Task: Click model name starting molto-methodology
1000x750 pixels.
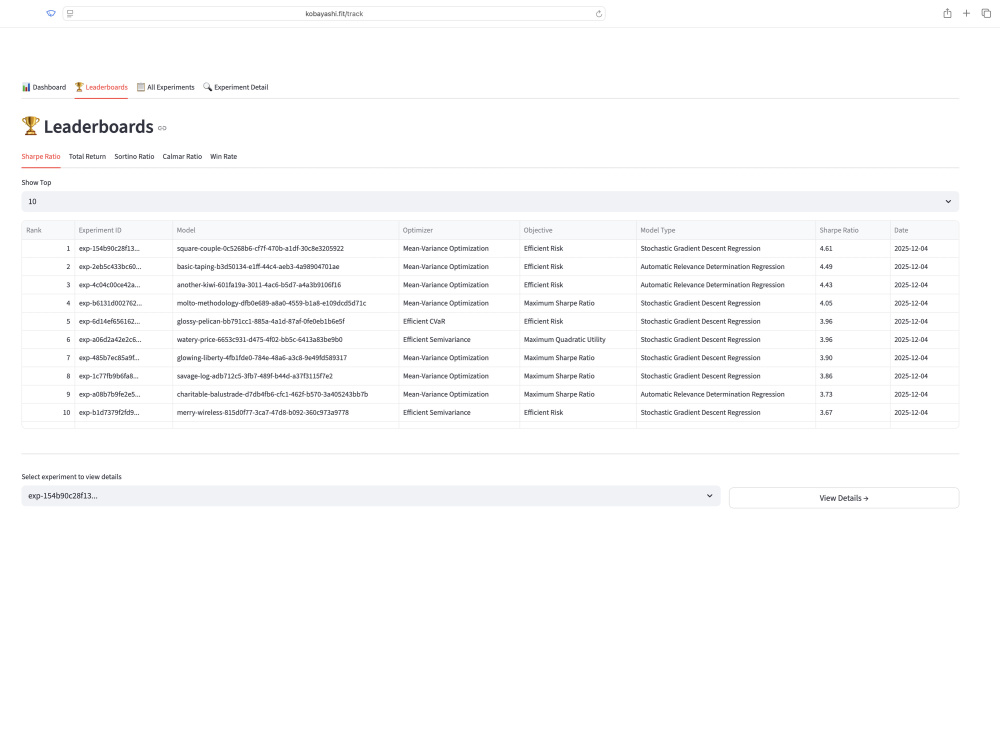Action: [272, 304]
